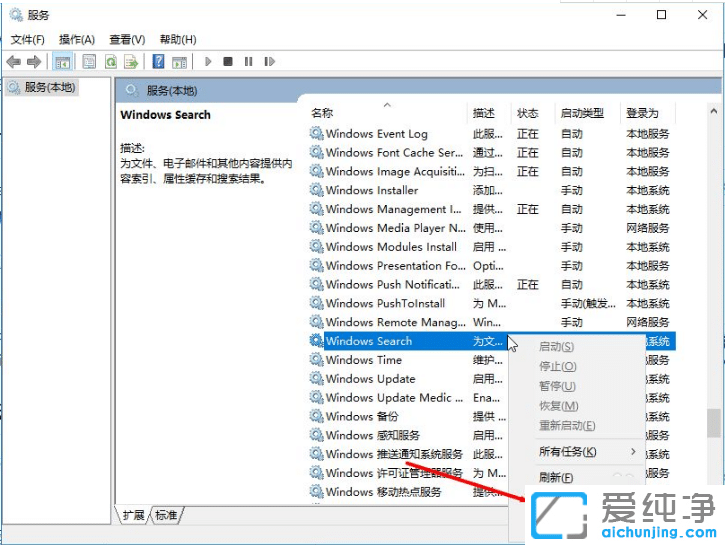The height and width of the screenshot is (545, 725).
Task: Open the 帮助(H) menu
Action: tap(178, 40)
